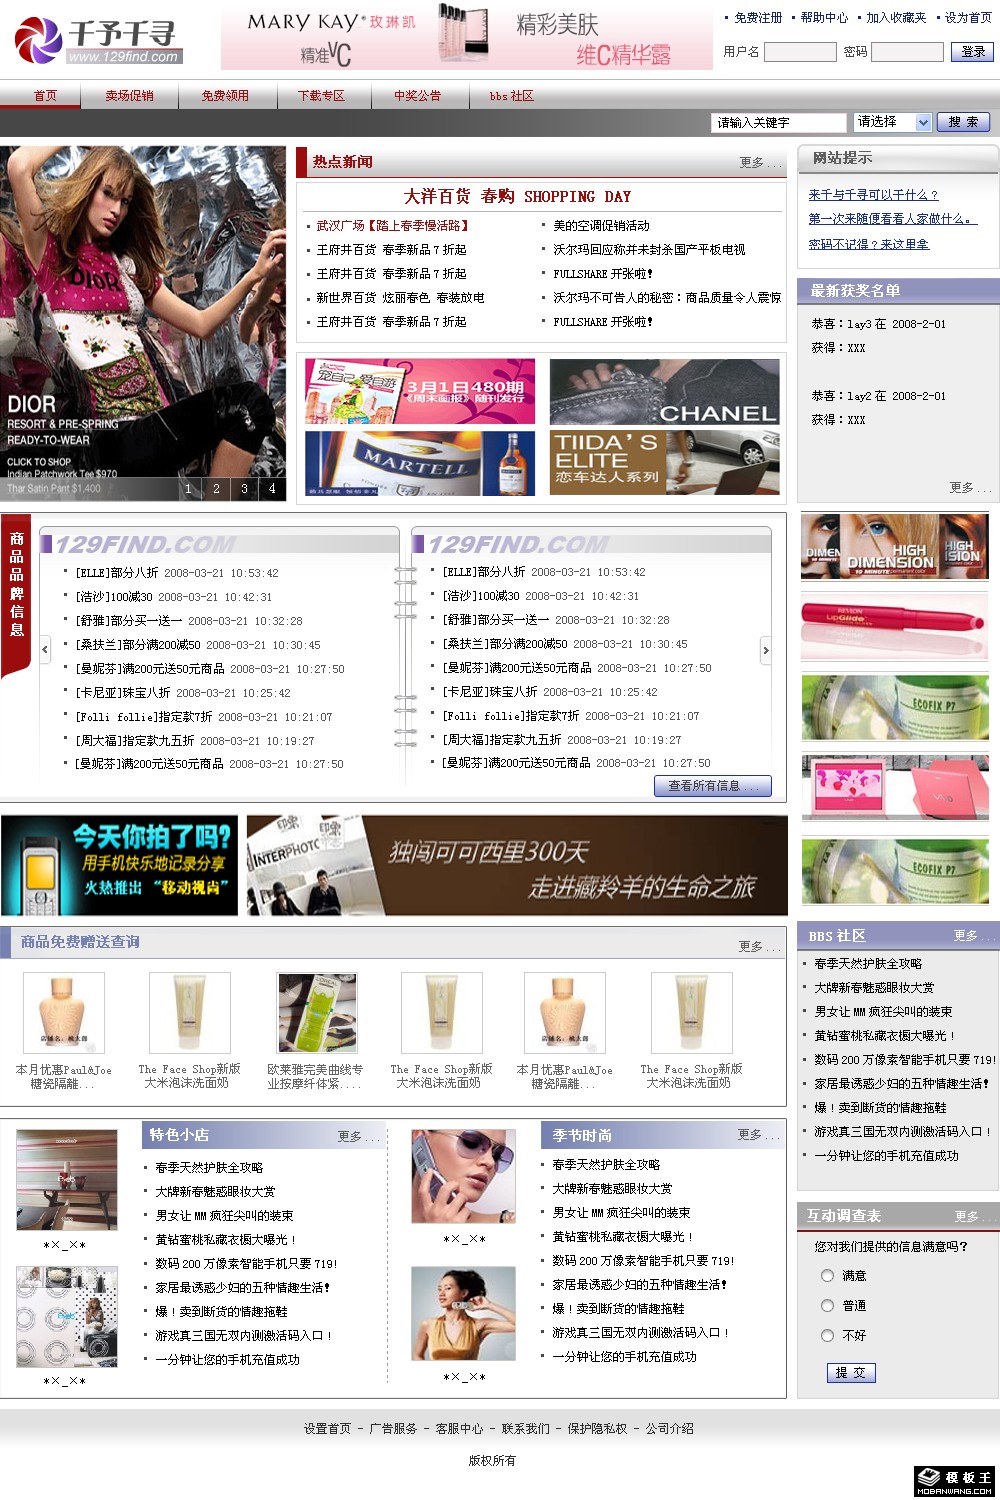Open the 中奖公告 navigation tab
Image resolution: width=1000 pixels, height=1500 pixels.
point(417,96)
